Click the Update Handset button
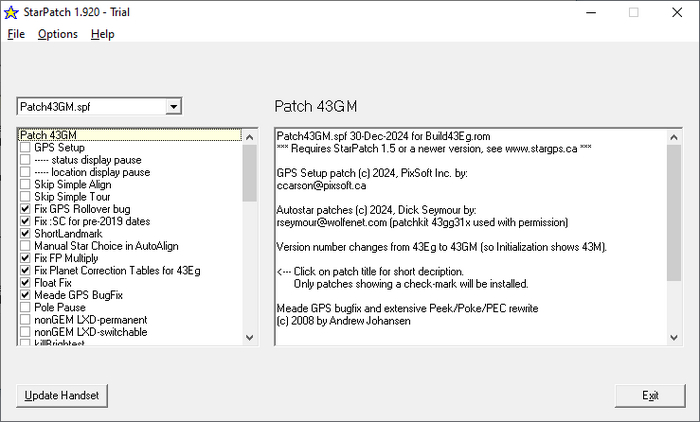This screenshot has height=422, width=700. 62,396
